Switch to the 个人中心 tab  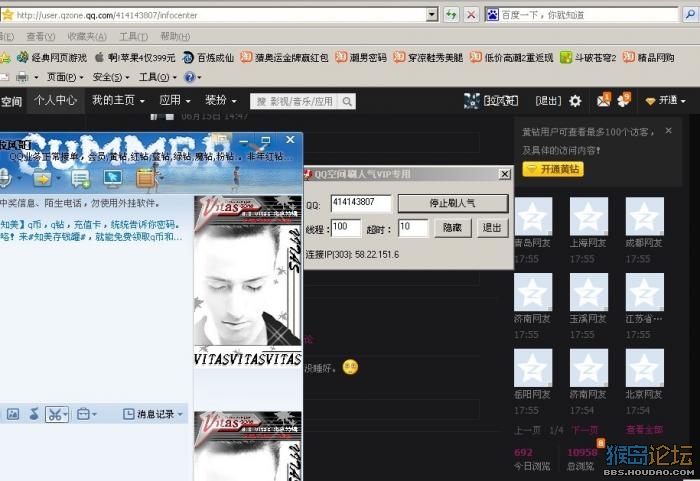coord(55,100)
